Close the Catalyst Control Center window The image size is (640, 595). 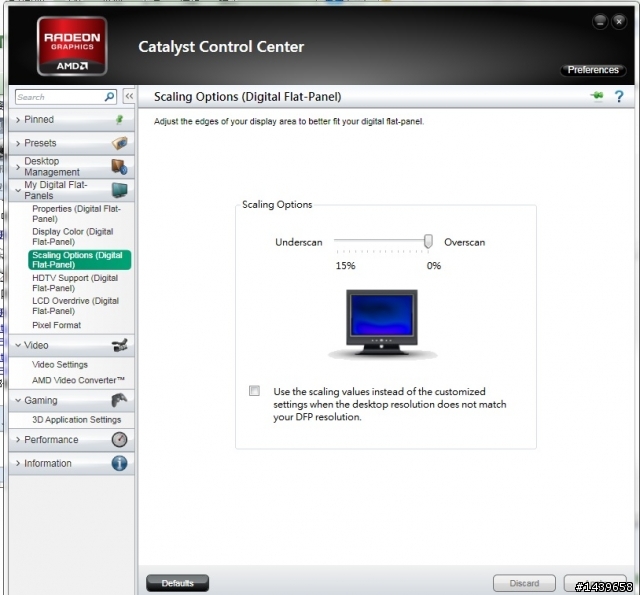point(619,22)
